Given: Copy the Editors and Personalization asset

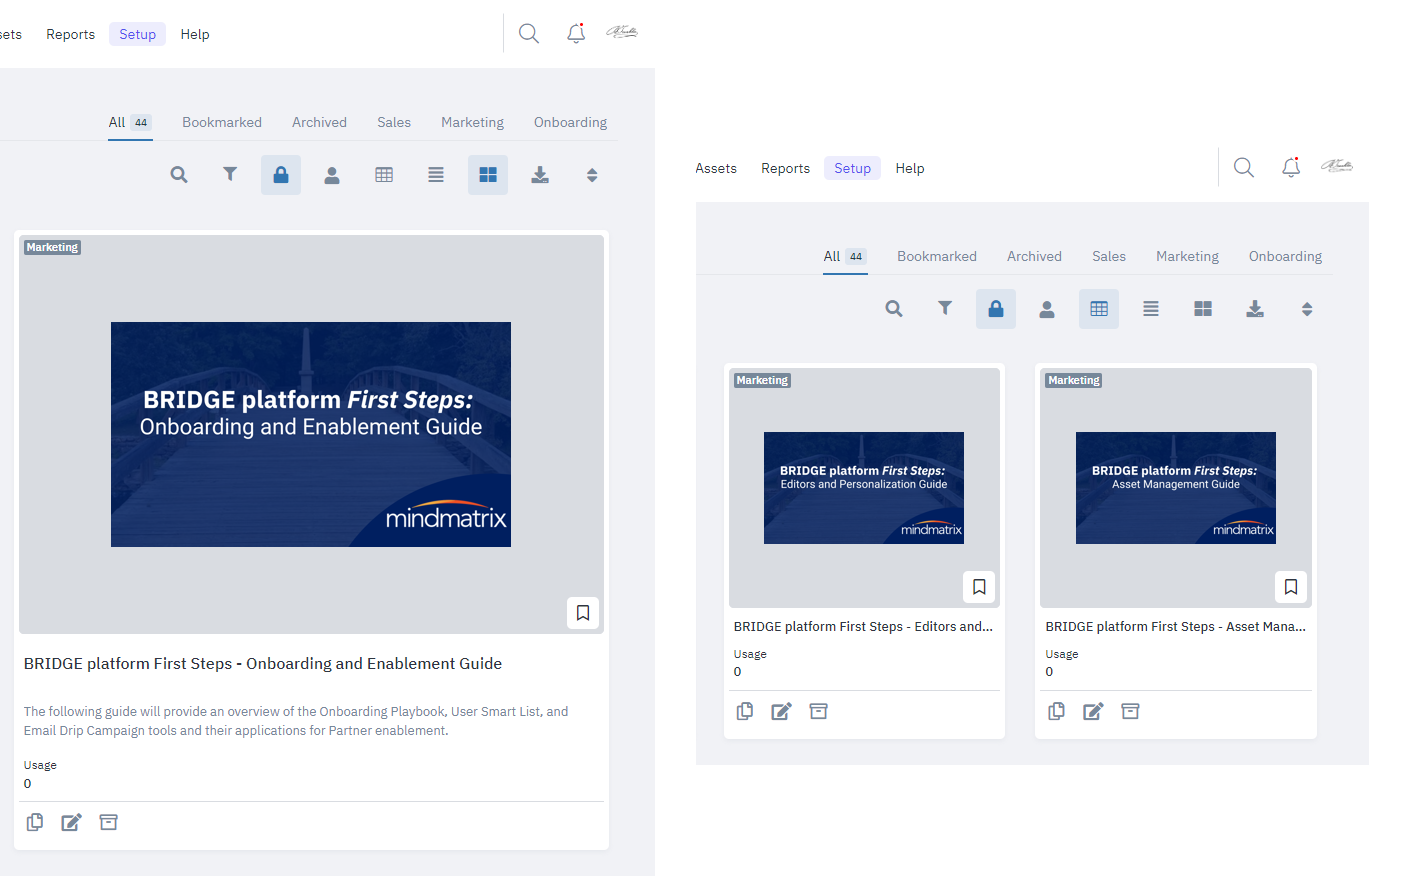Looking at the screenshot, I should tap(745, 711).
